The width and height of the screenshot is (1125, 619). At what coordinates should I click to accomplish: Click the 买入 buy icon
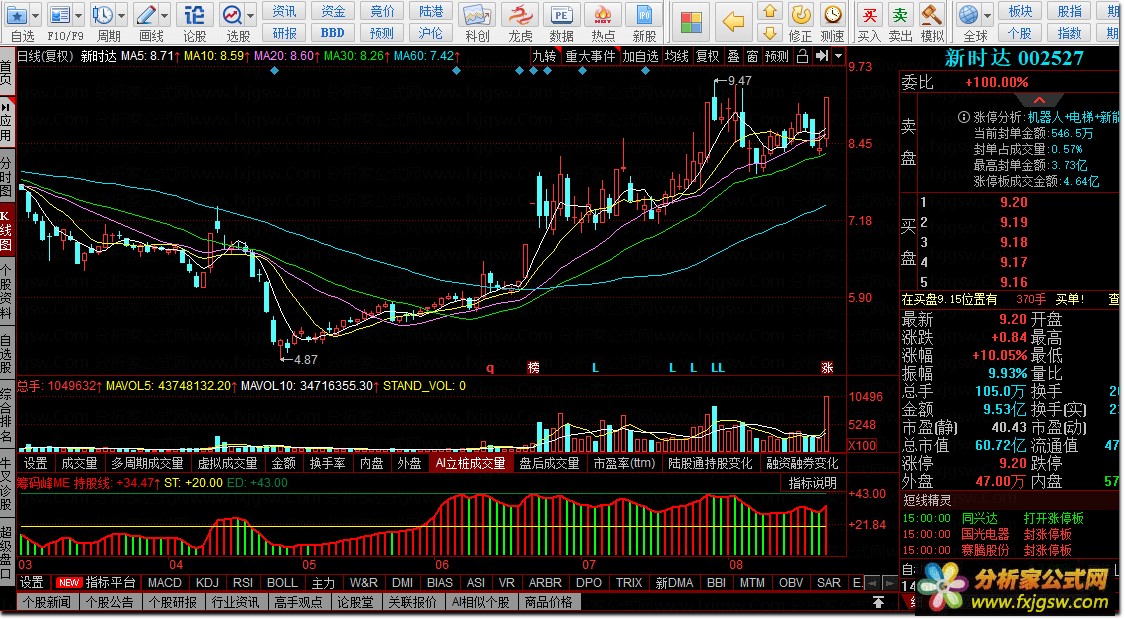click(869, 15)
